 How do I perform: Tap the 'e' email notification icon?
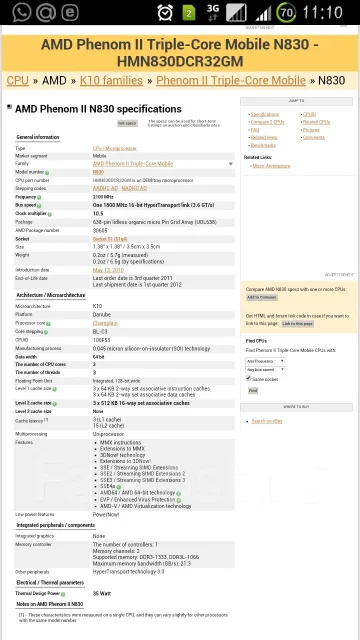tap(70, 13)
